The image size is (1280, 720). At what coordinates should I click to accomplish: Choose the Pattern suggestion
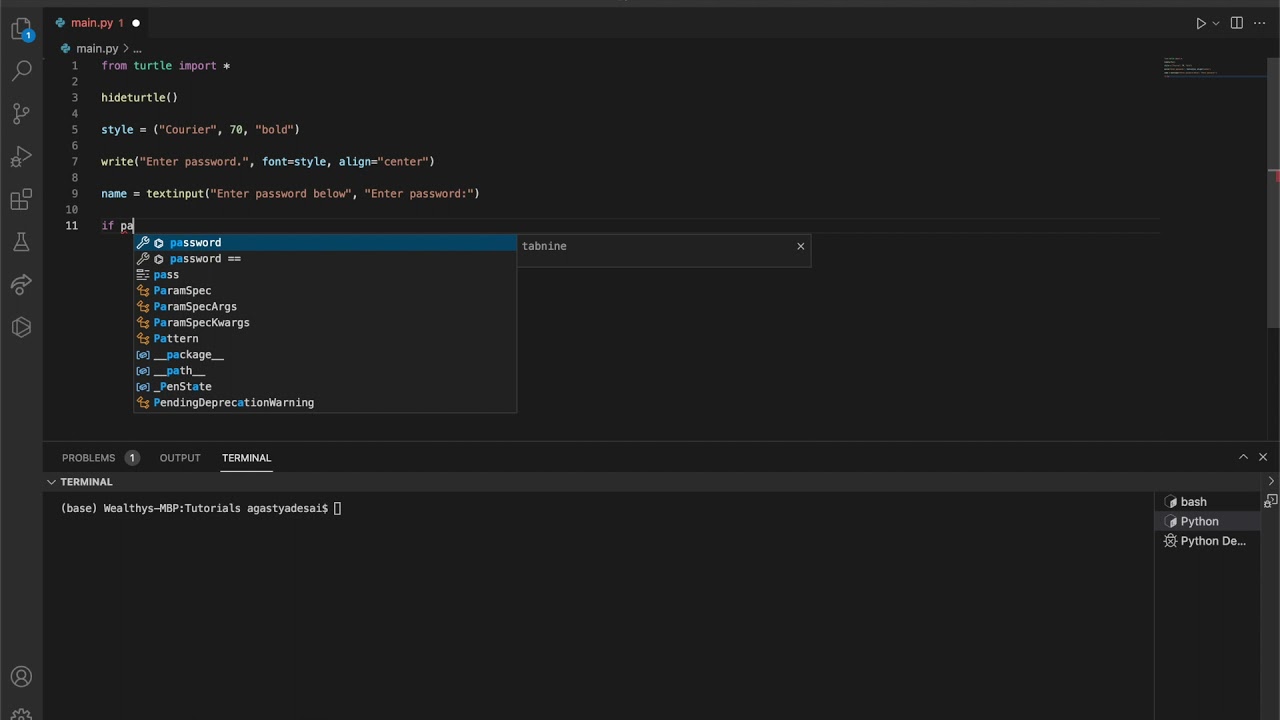[x=325, y=338]
